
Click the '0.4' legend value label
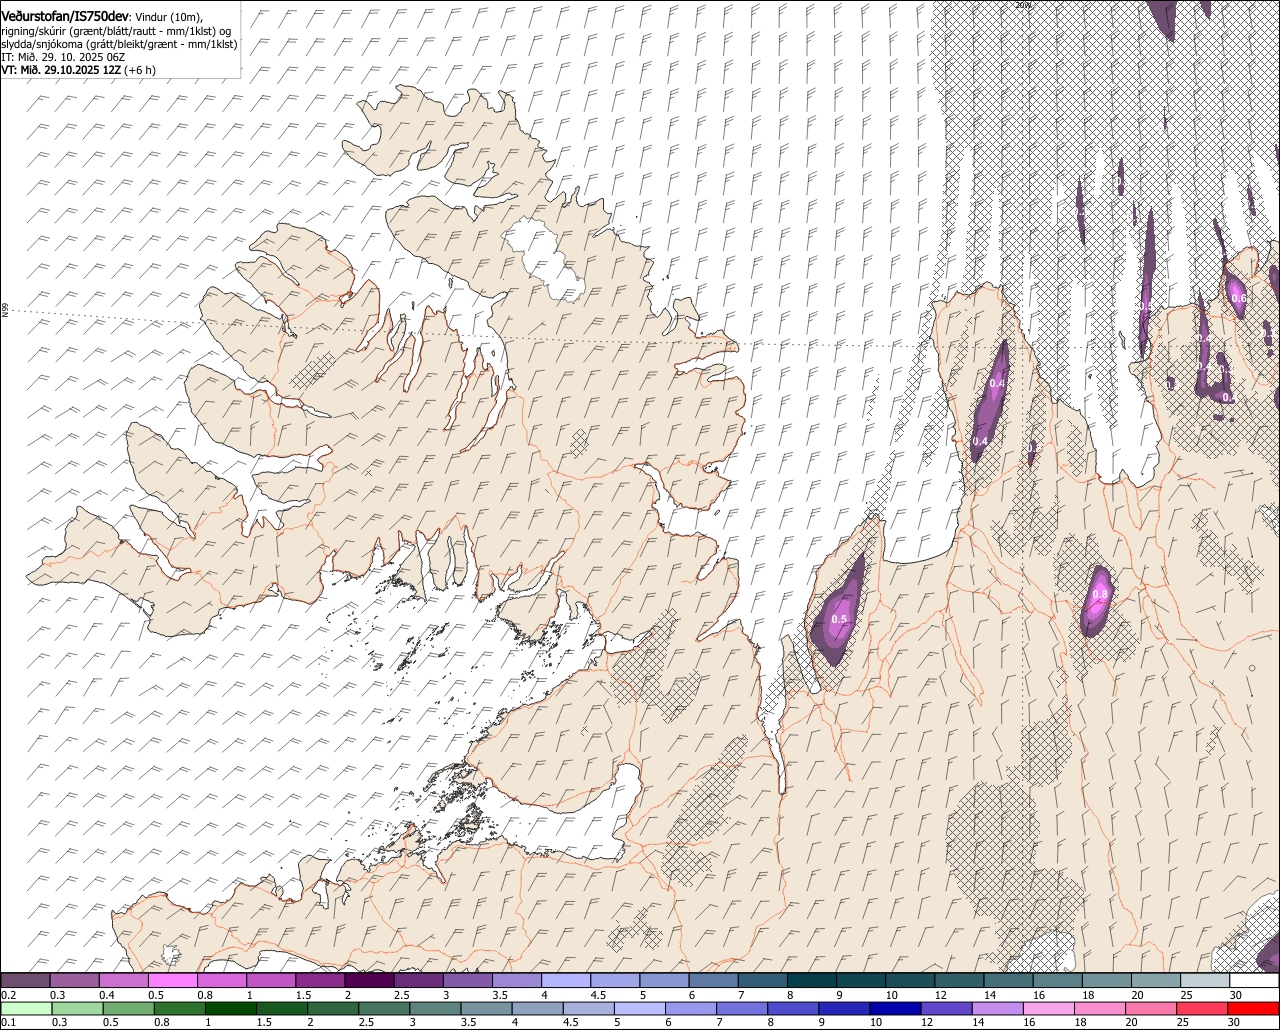tap(107, 995)
